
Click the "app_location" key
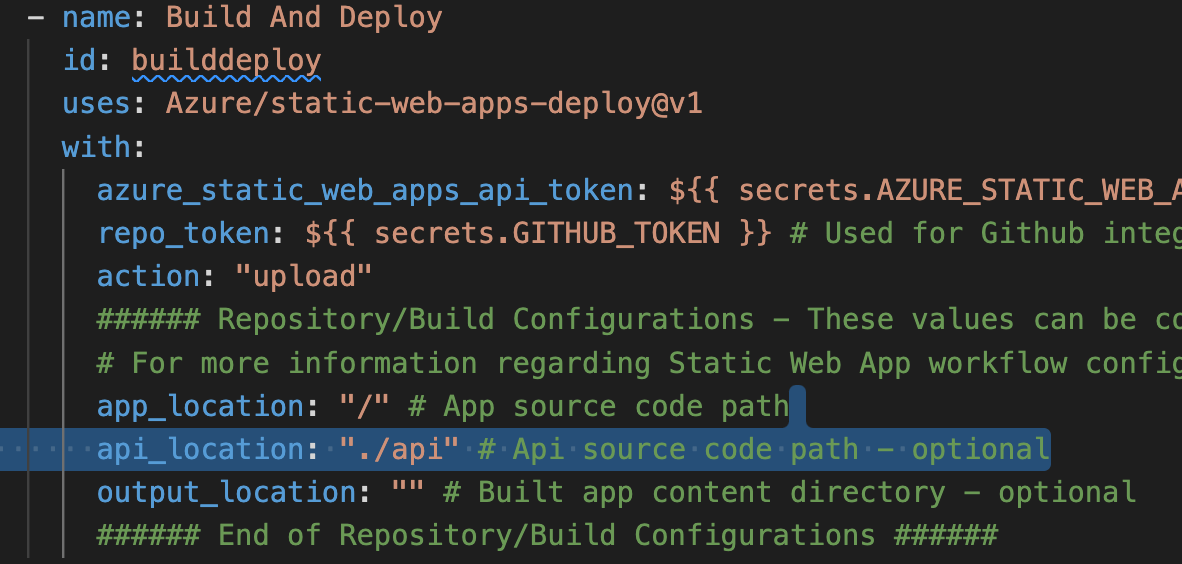pos(200,406)
